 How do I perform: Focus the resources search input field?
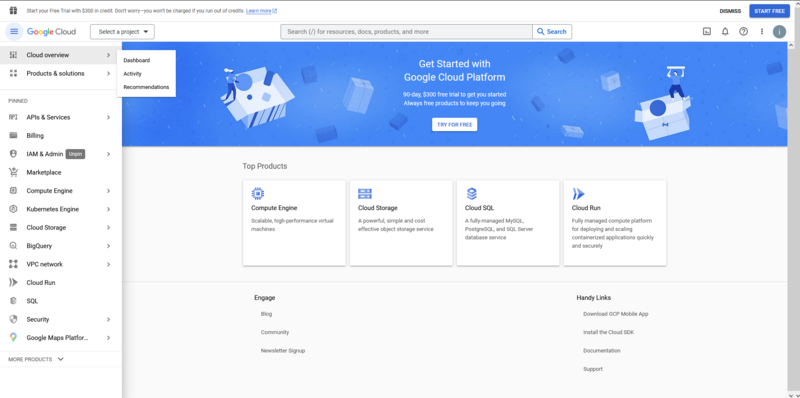[407, 32]
